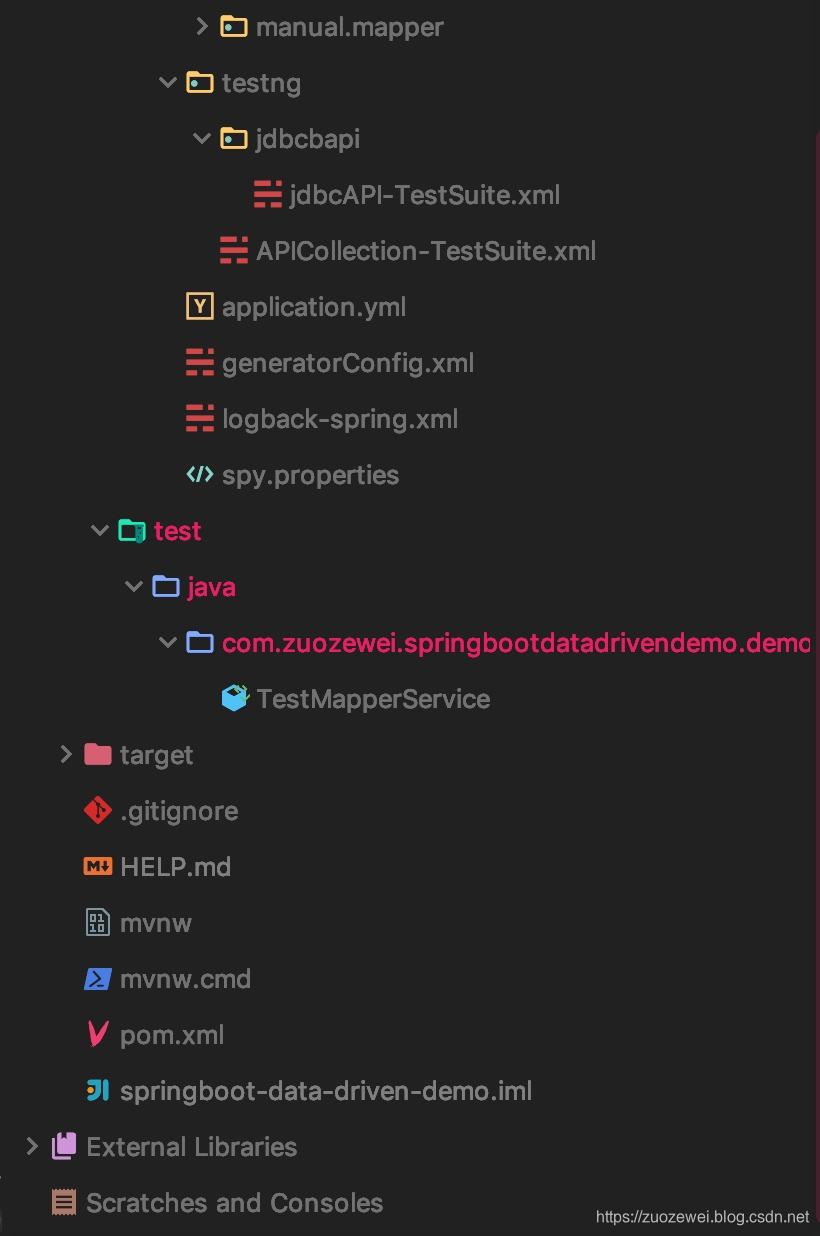820x1236 pixels.
Task: Select mvnw.cmd file name
Action: click(185, 979)
